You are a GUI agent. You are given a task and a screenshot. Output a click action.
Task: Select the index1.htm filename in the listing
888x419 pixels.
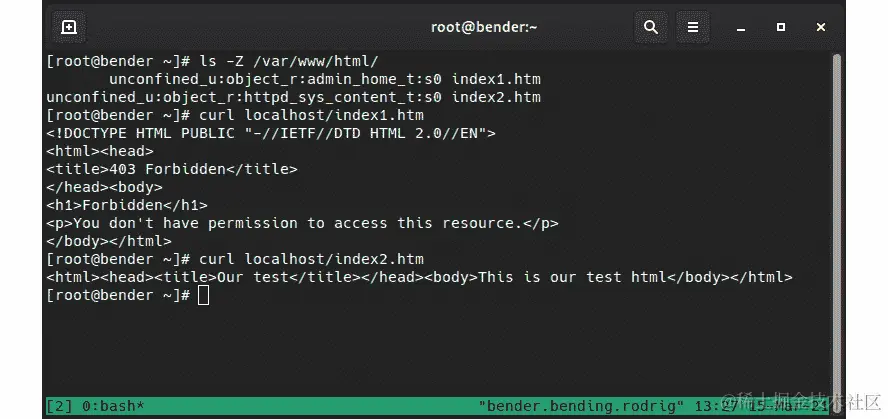point(496,79)
